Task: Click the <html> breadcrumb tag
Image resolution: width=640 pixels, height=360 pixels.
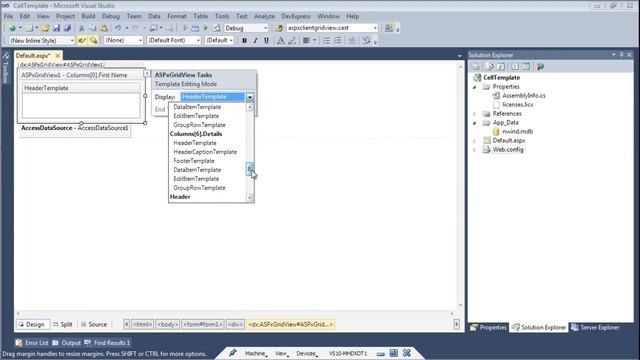Action: point(142,324)
